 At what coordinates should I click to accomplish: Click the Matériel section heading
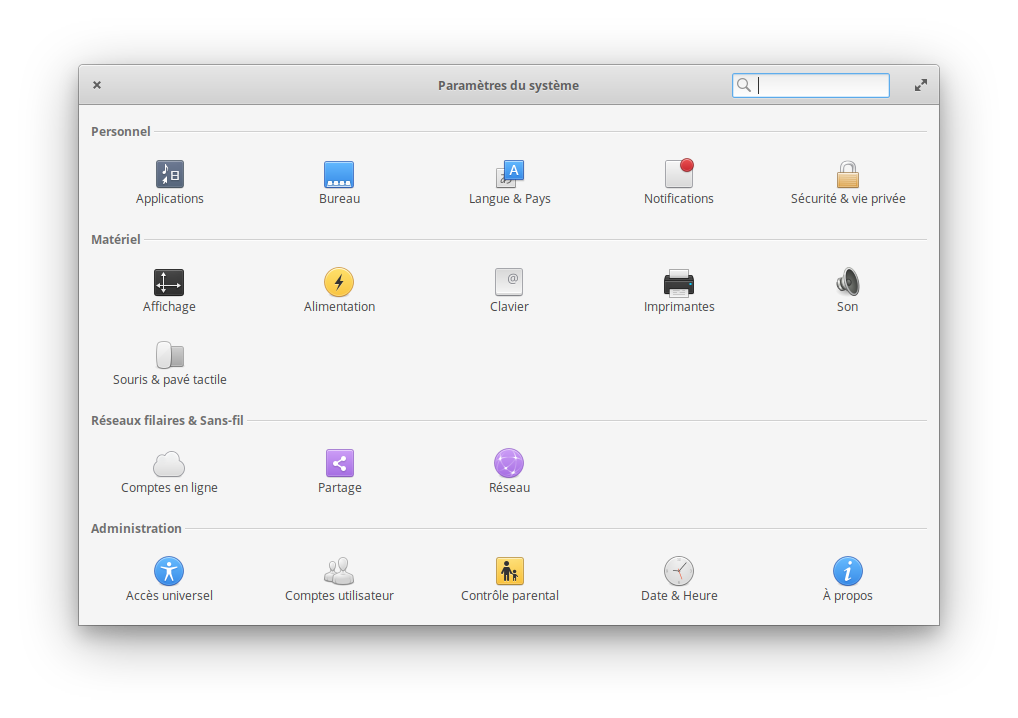(116, 240)
